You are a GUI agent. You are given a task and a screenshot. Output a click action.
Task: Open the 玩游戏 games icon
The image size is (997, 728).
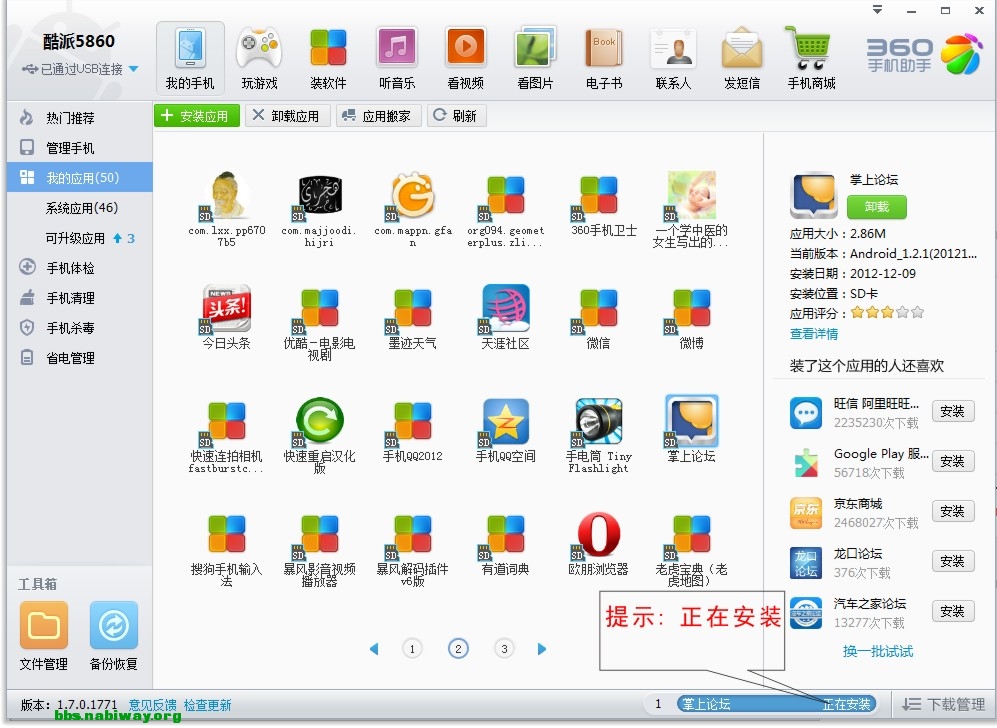(x=258, y=49)
